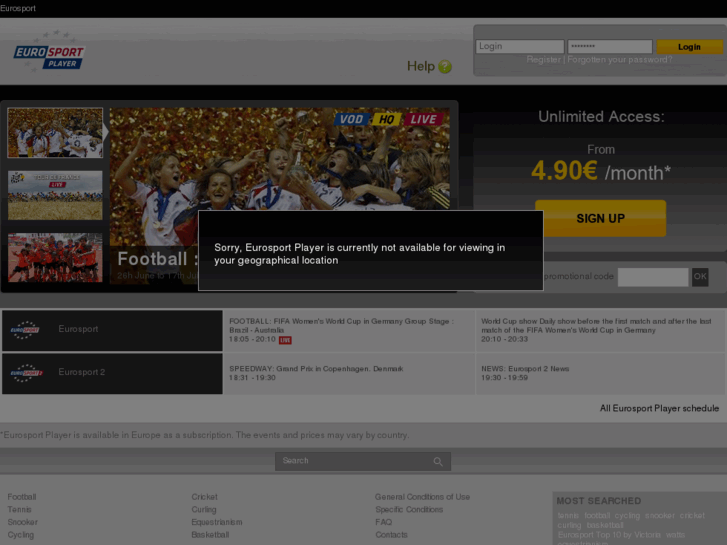727x545 pixels.
Task: Click the green Help question mark icon
Action: 445,67
